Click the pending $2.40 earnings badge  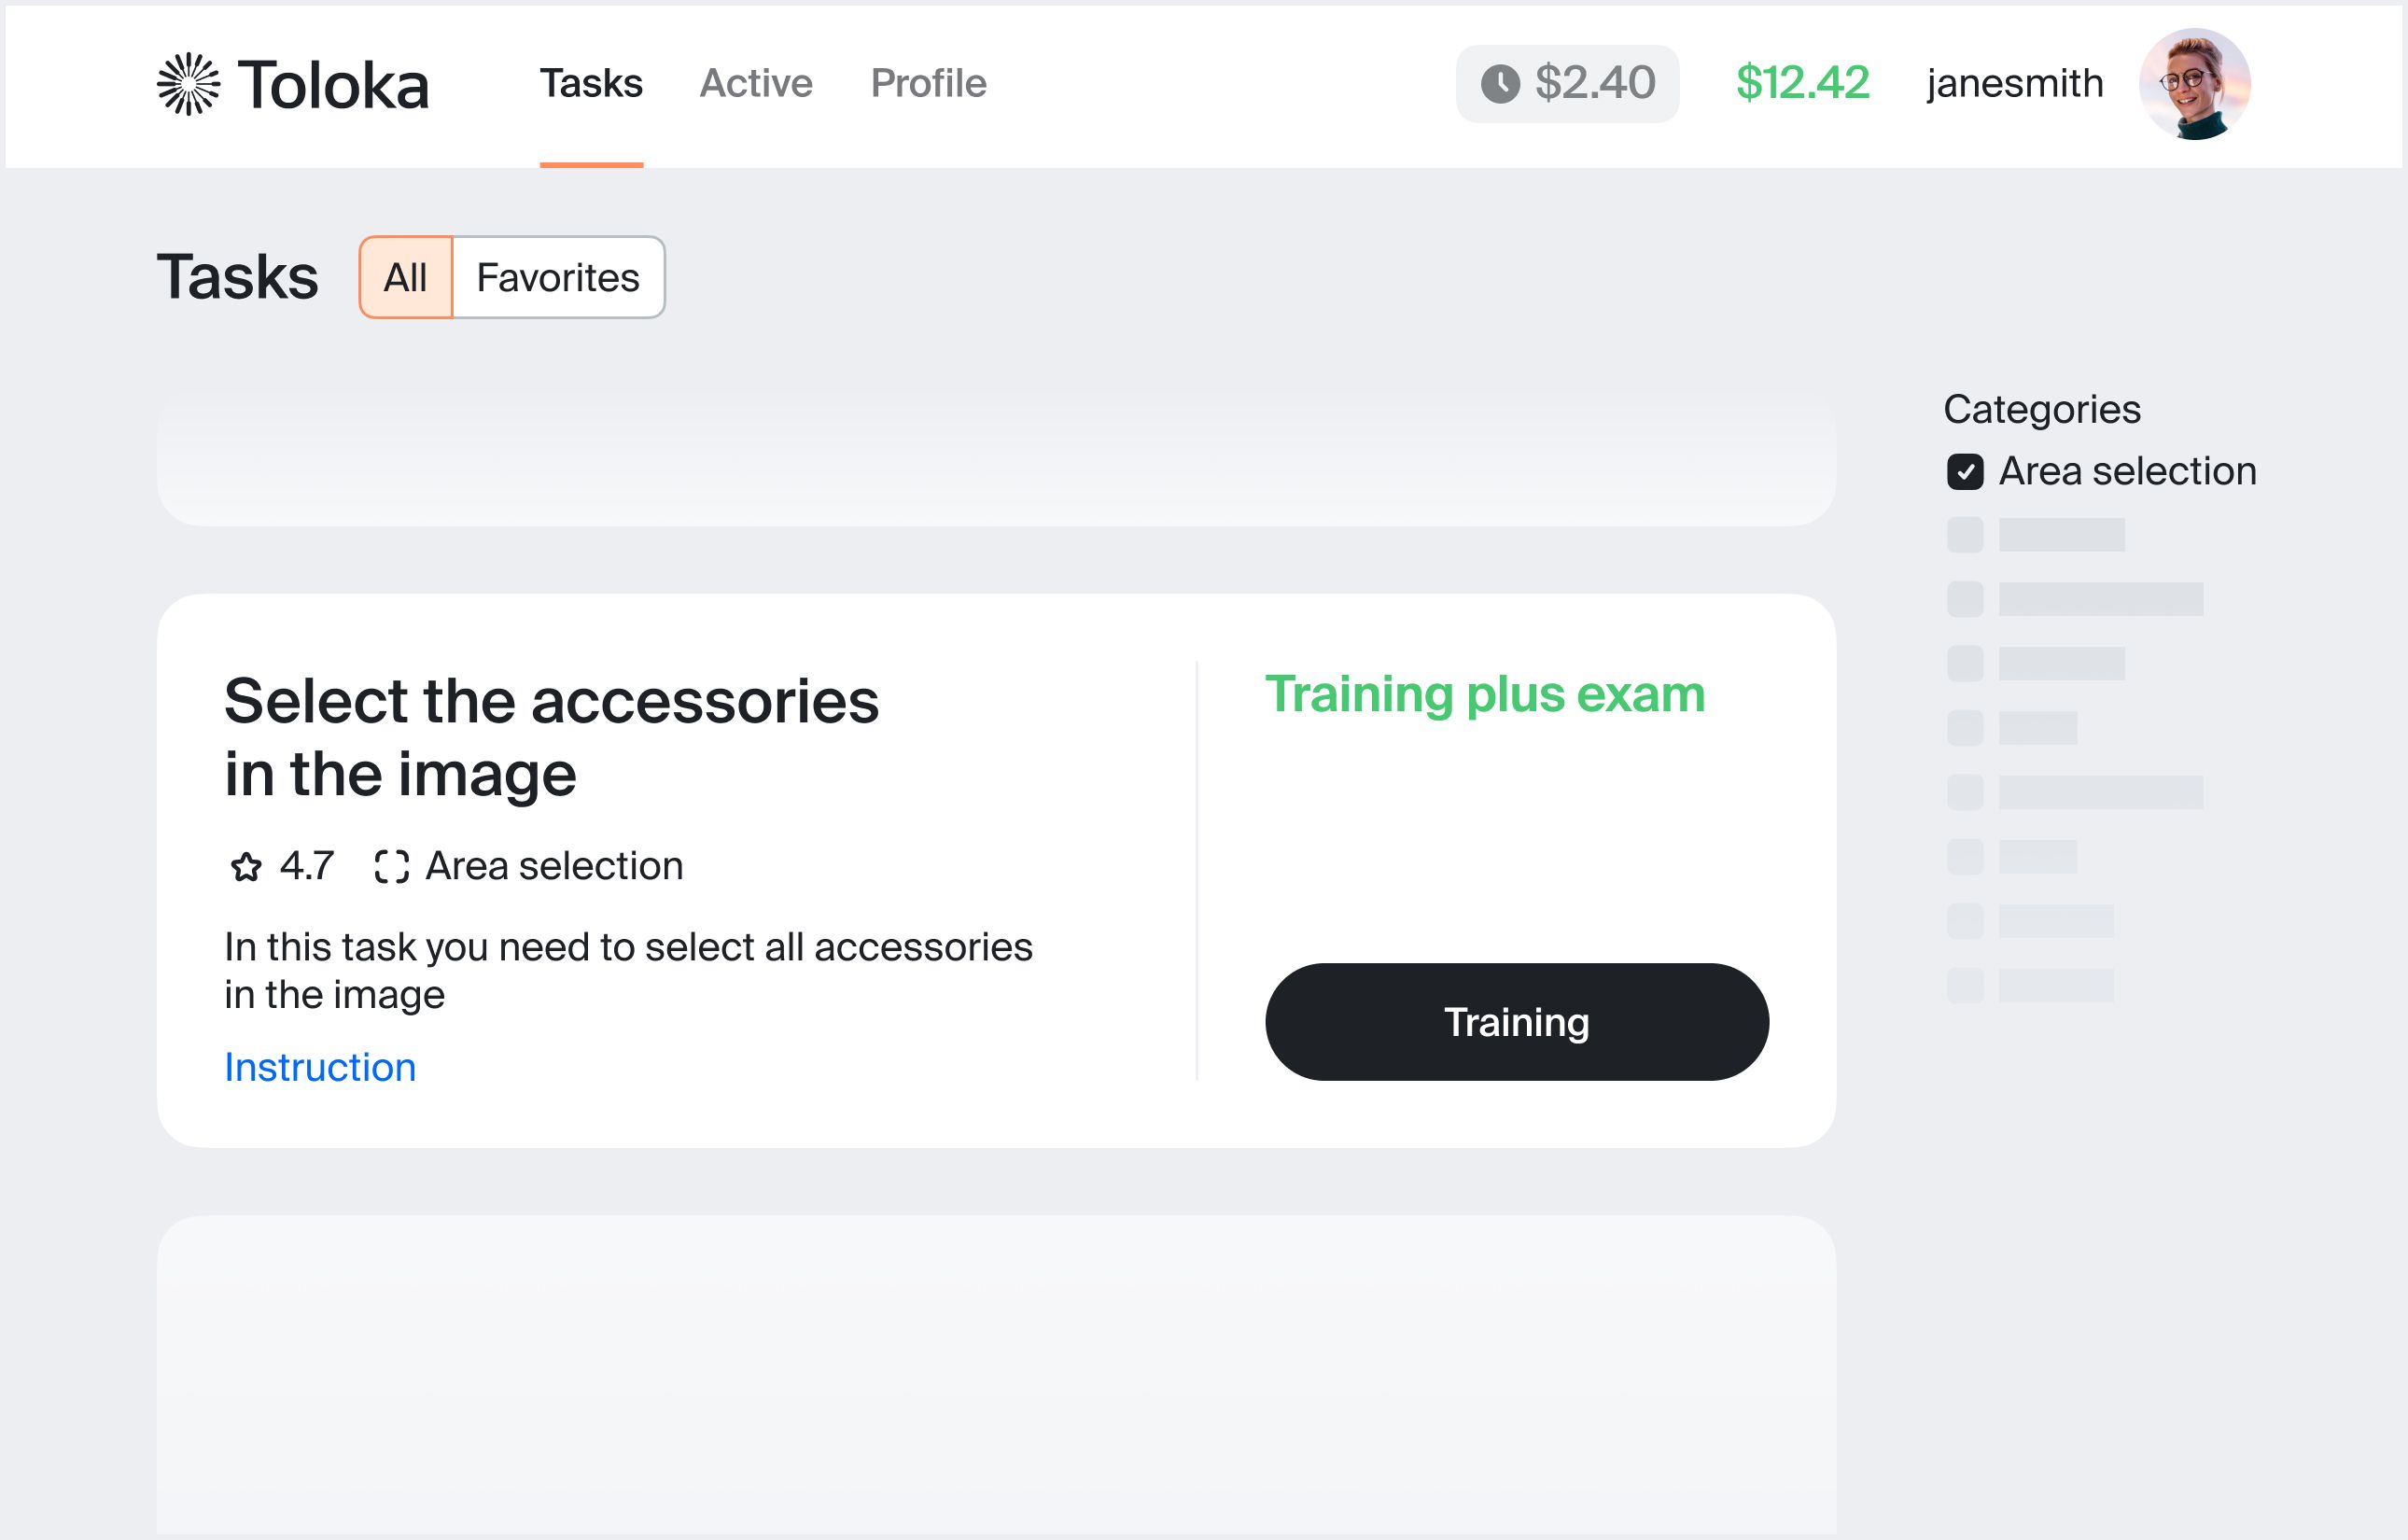click(x=1567, y=84)
